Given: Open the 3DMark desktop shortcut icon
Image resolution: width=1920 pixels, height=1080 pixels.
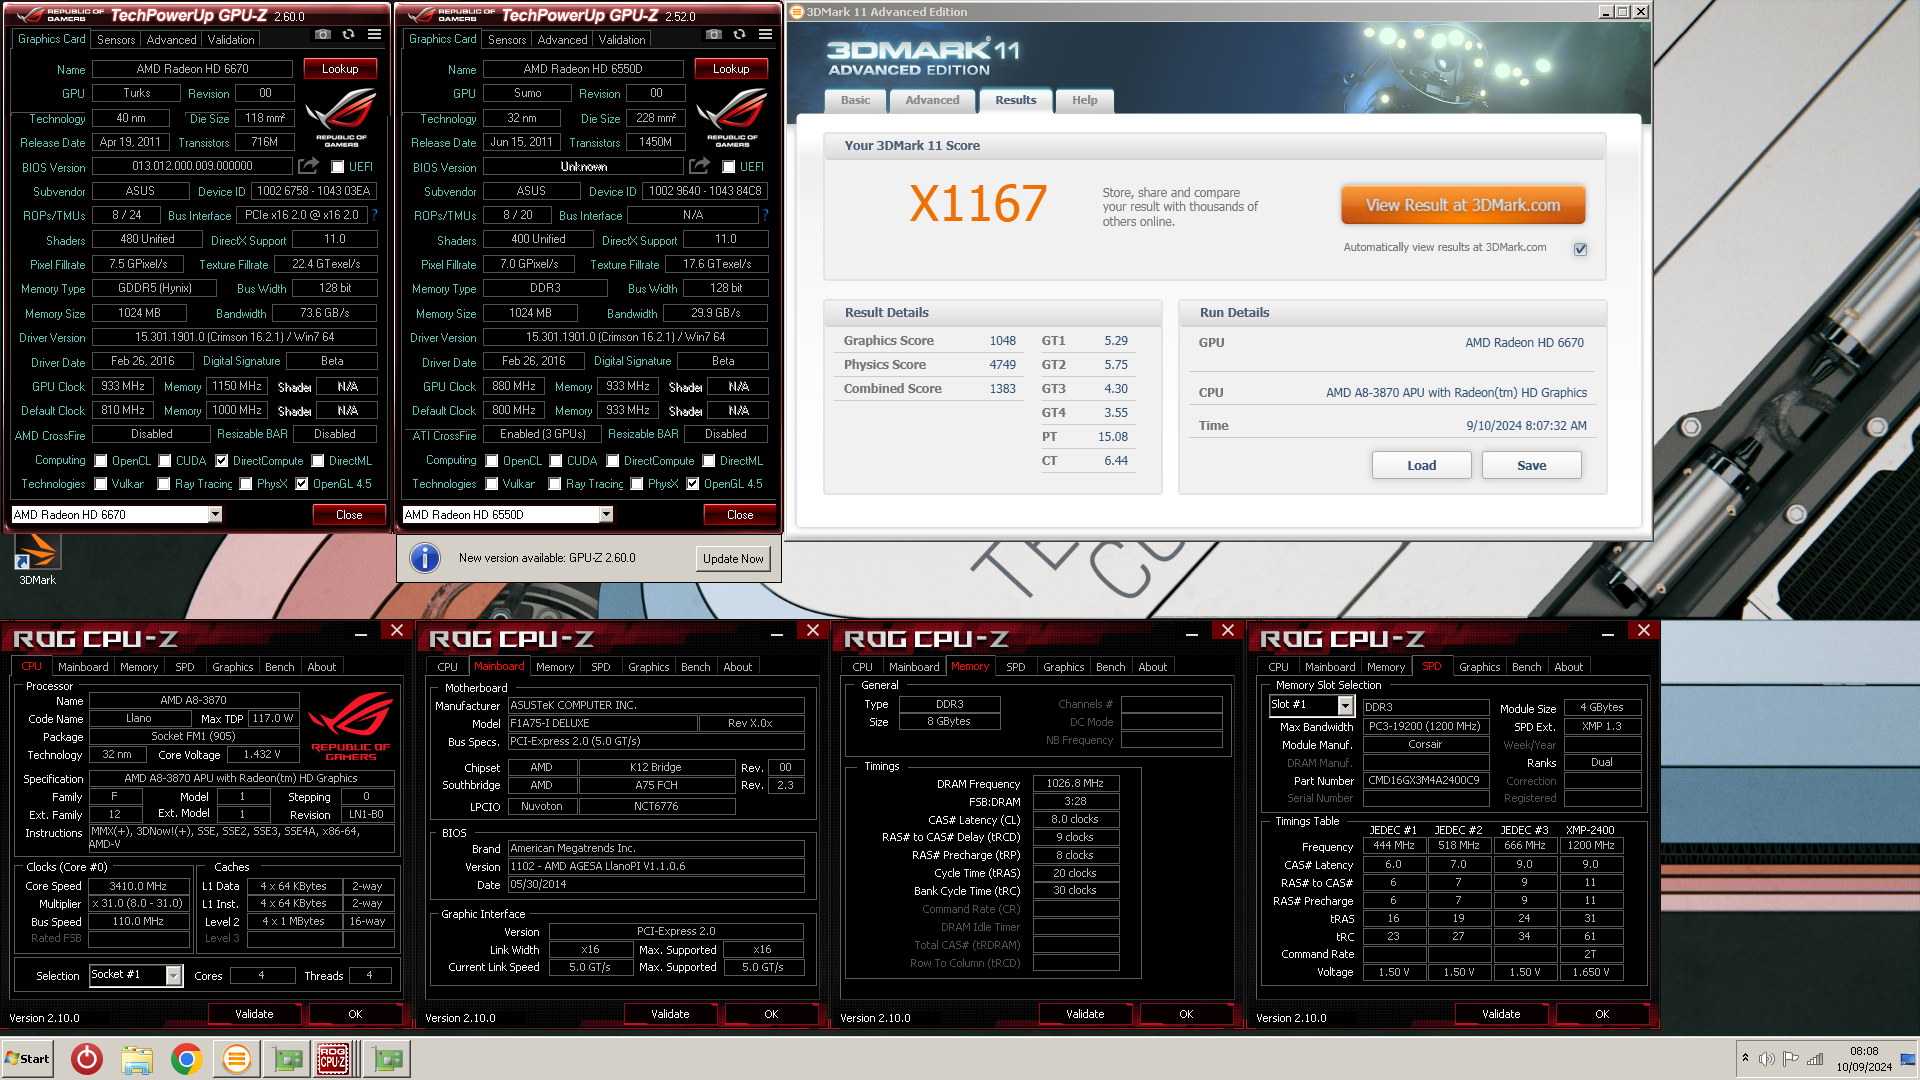Looking at the screenshot, I should [38, 560].
